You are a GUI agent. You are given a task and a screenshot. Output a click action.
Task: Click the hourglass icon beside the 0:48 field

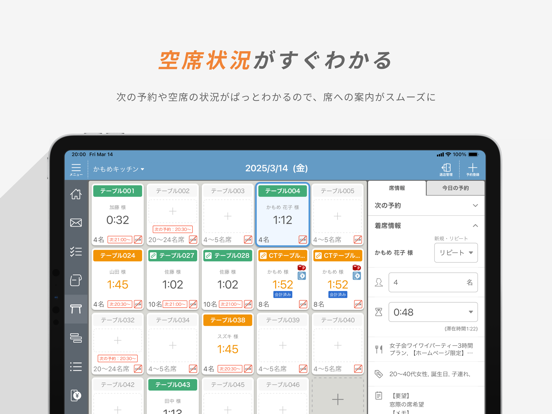(x=379, y=312)
